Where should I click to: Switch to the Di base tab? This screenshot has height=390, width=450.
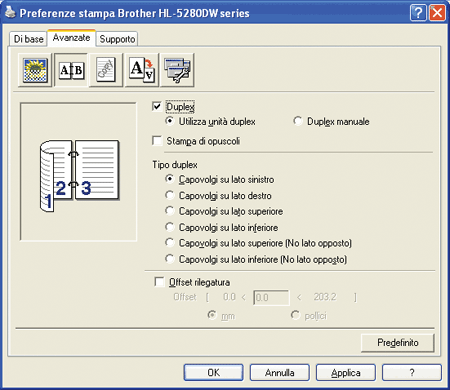[28, 39]
